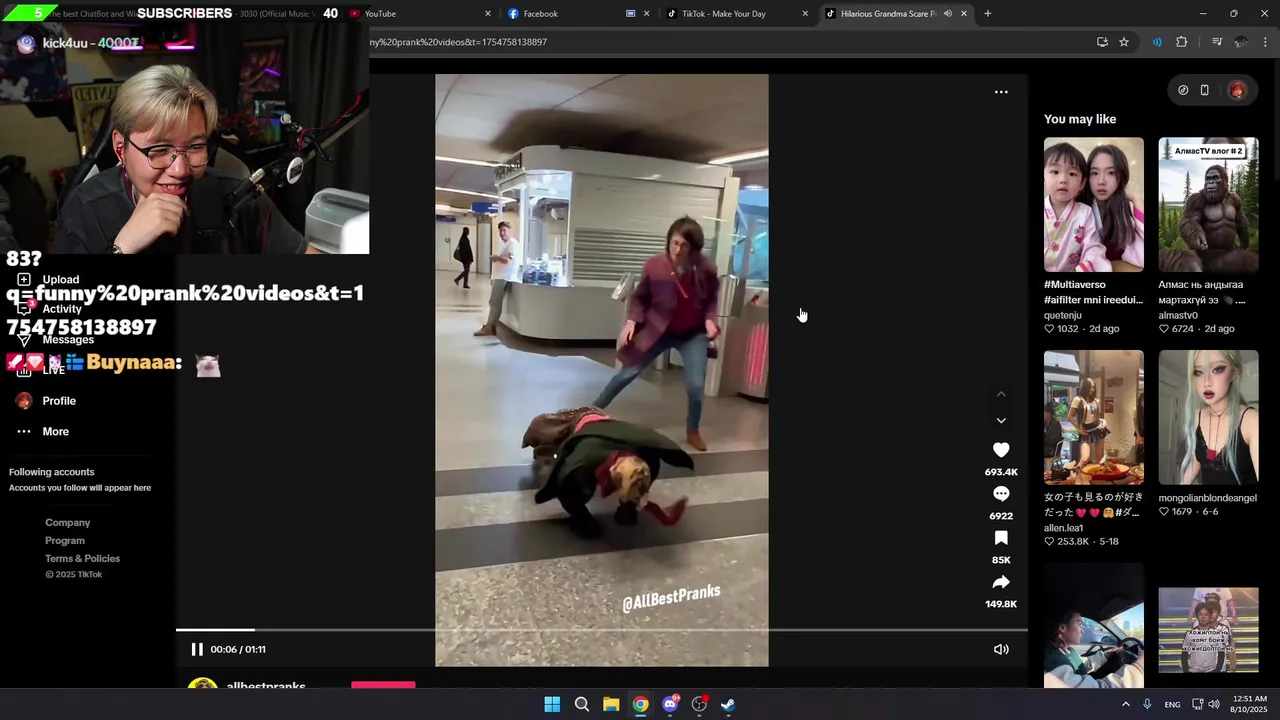The width and height of the screenshot is (1280, 720).
Task: Click the taskbar microphone icon
Action: point(1147,704)
